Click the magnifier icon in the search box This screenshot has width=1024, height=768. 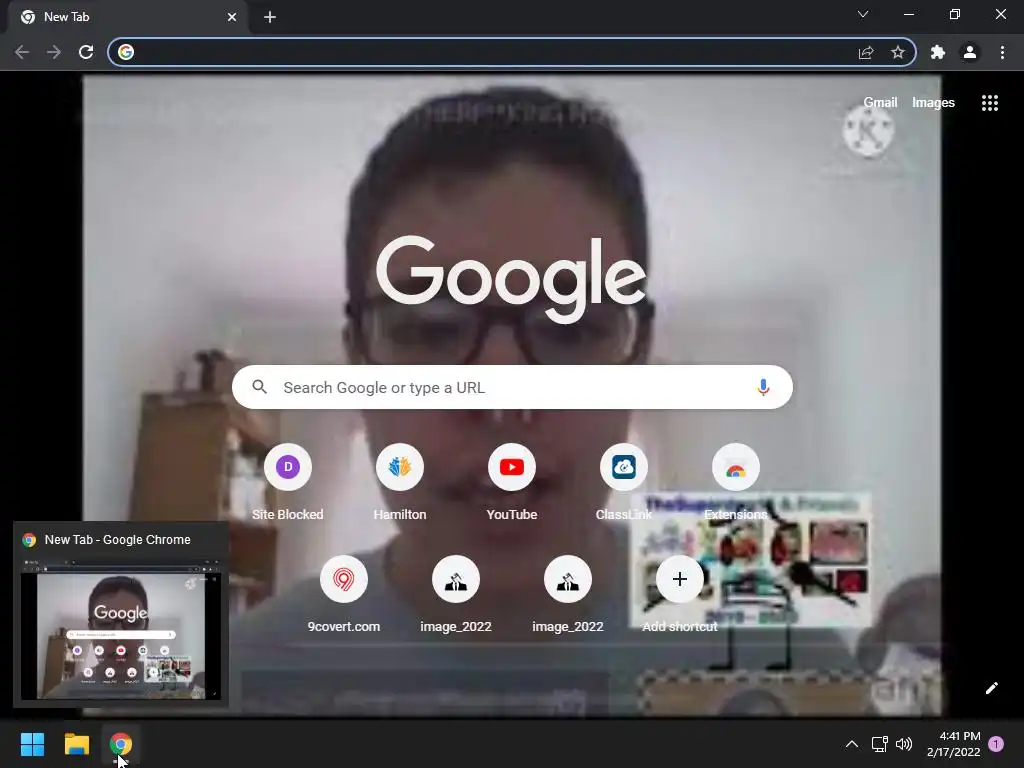[259, 387]
